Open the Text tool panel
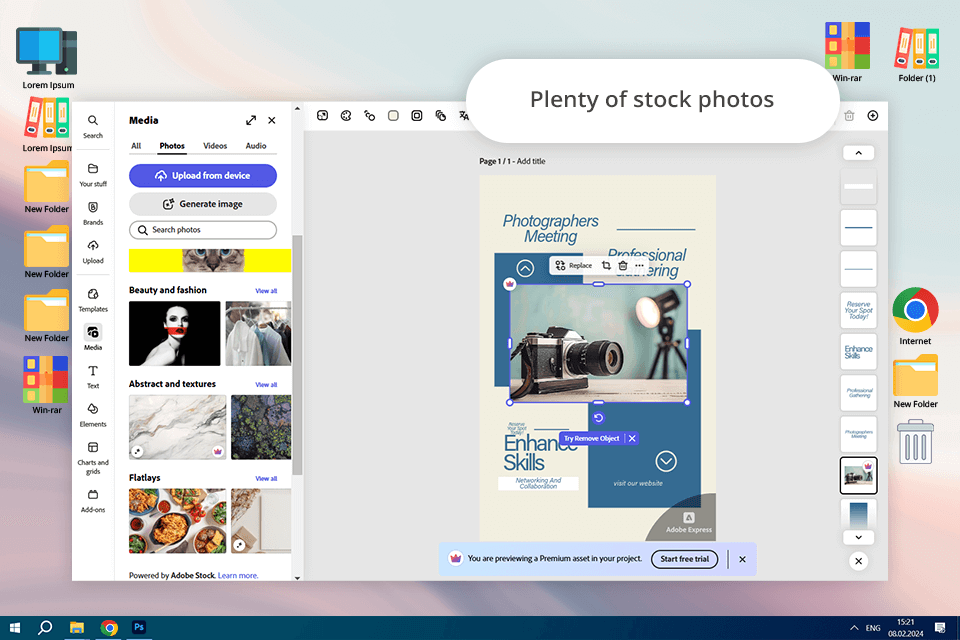This screenshot has height=640, width=960. (92, 377)
